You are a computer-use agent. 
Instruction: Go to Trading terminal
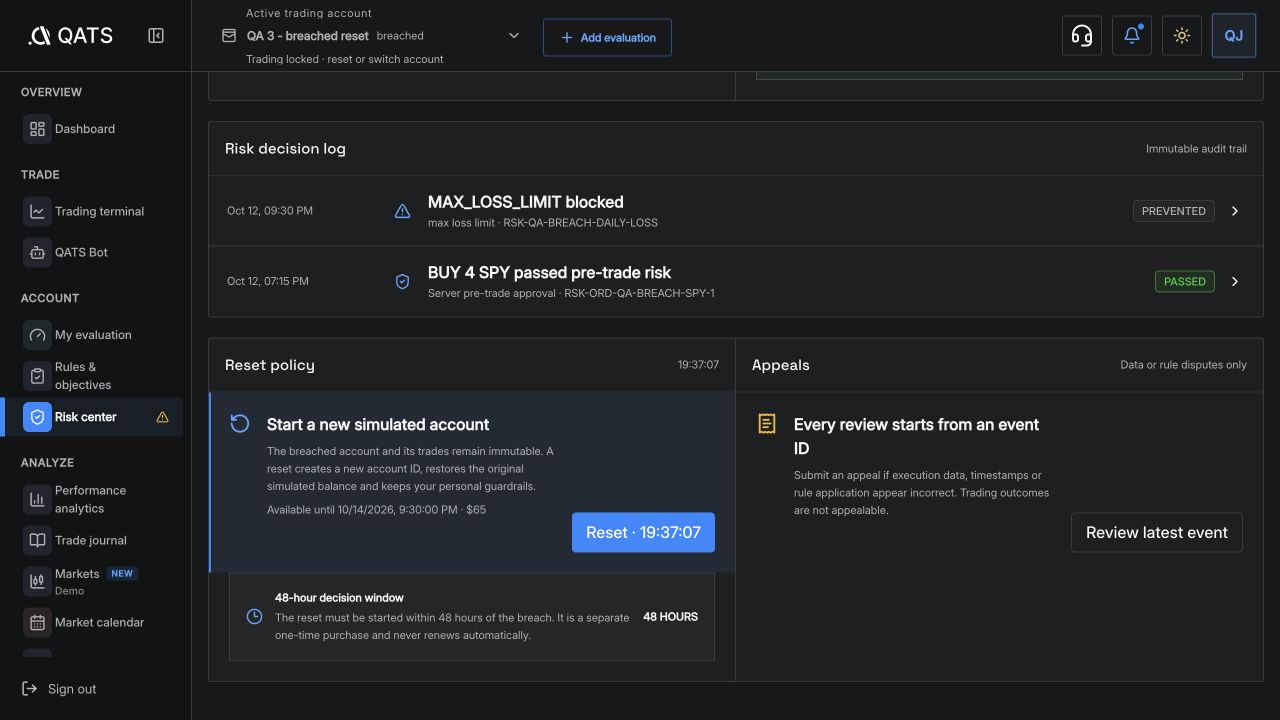coord(96,211)
